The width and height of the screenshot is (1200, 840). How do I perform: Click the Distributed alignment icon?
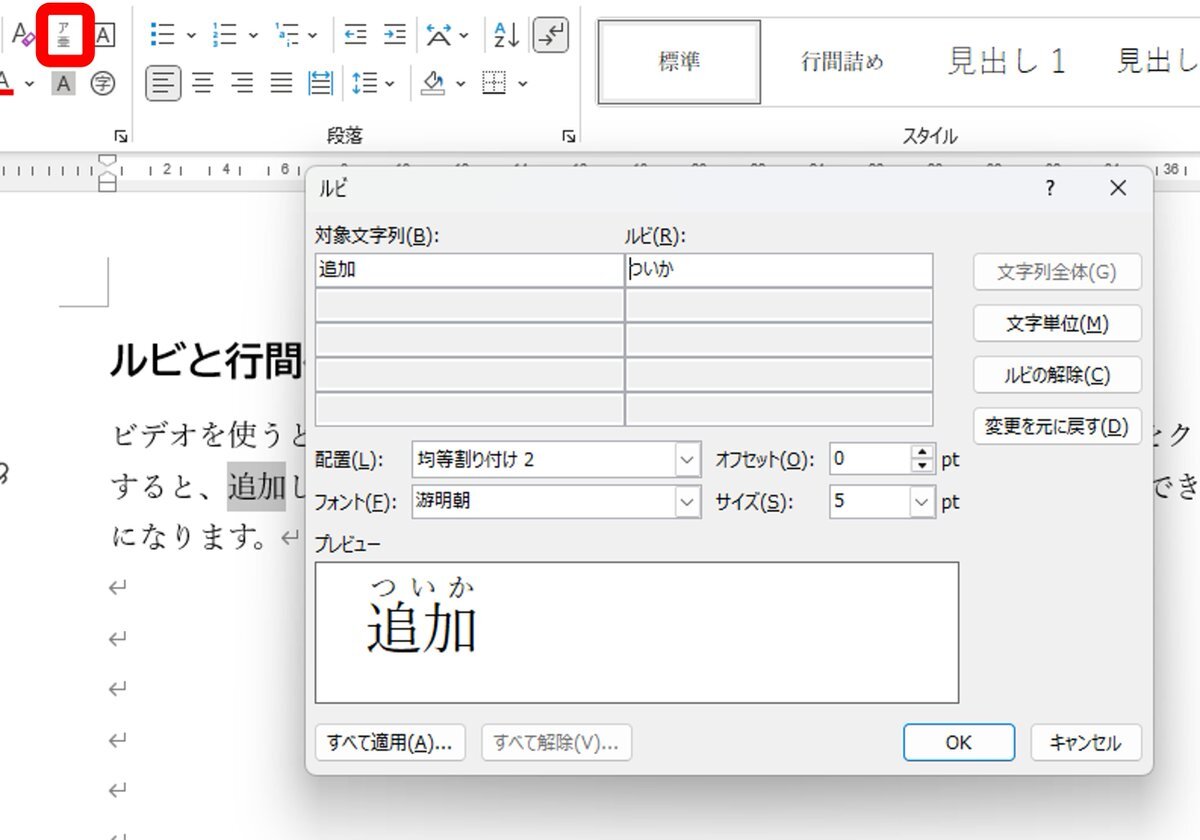pos(321,84)
